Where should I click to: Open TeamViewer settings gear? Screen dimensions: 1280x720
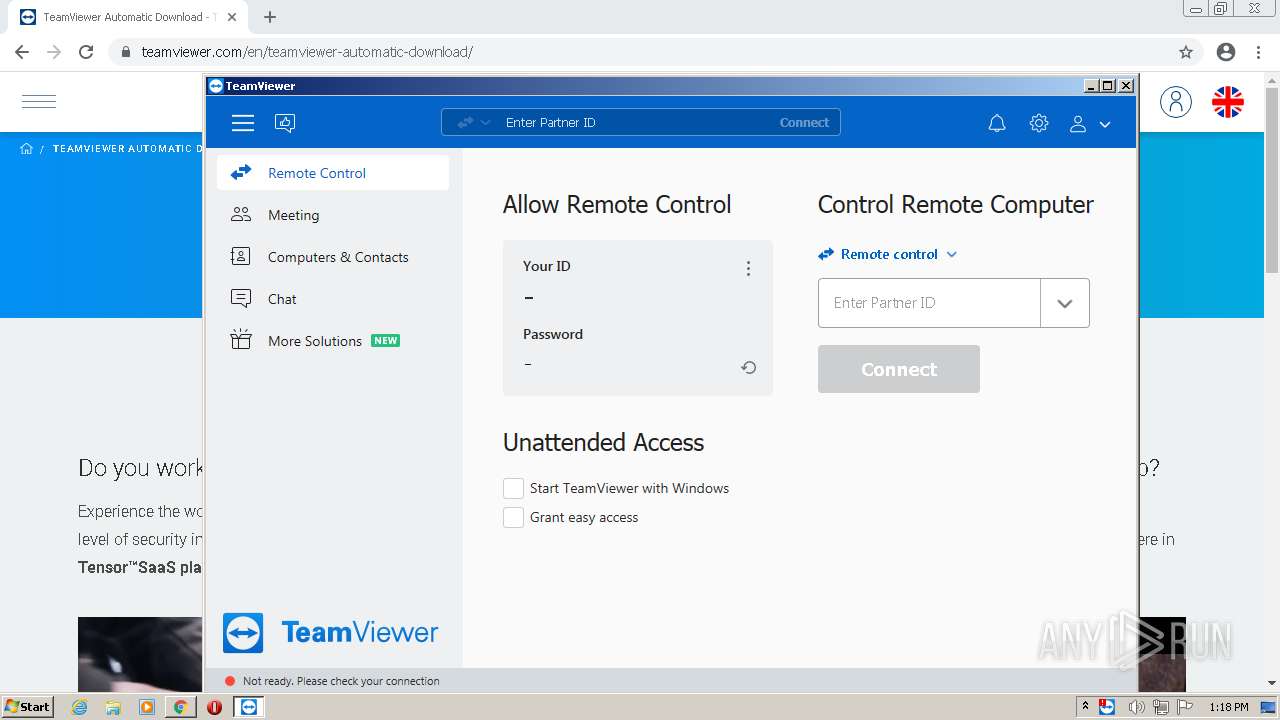coord(1039,123)
